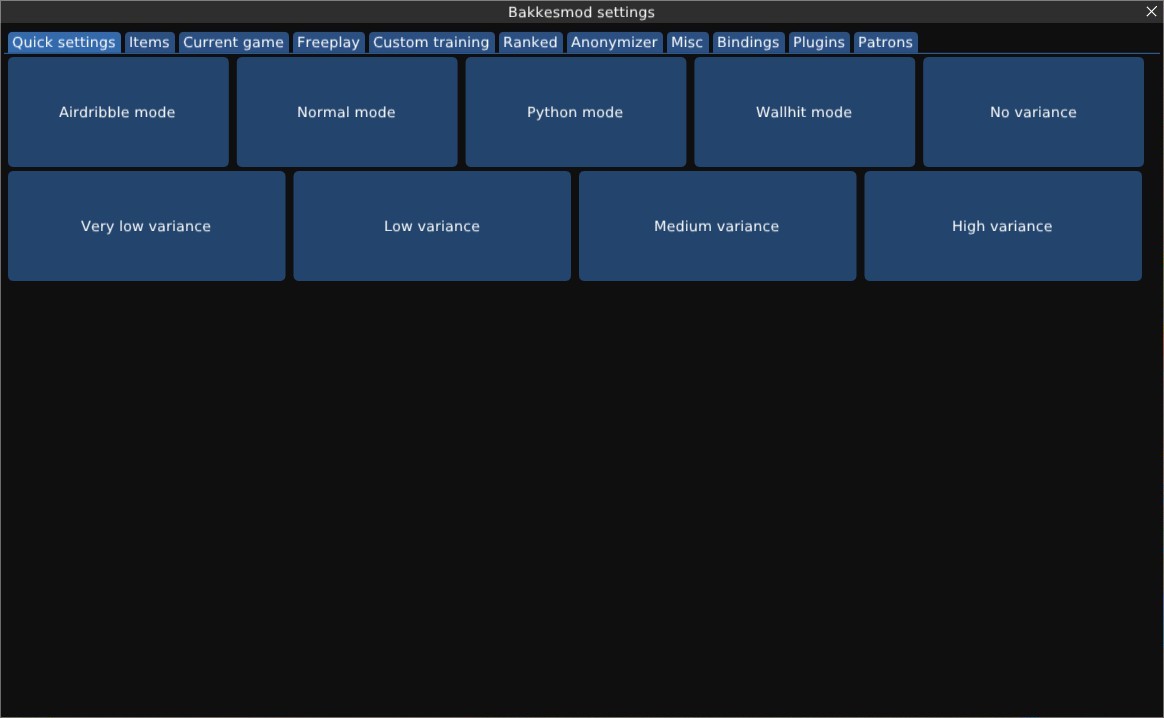Go to the Bindings tab

[x=748, y=42]
